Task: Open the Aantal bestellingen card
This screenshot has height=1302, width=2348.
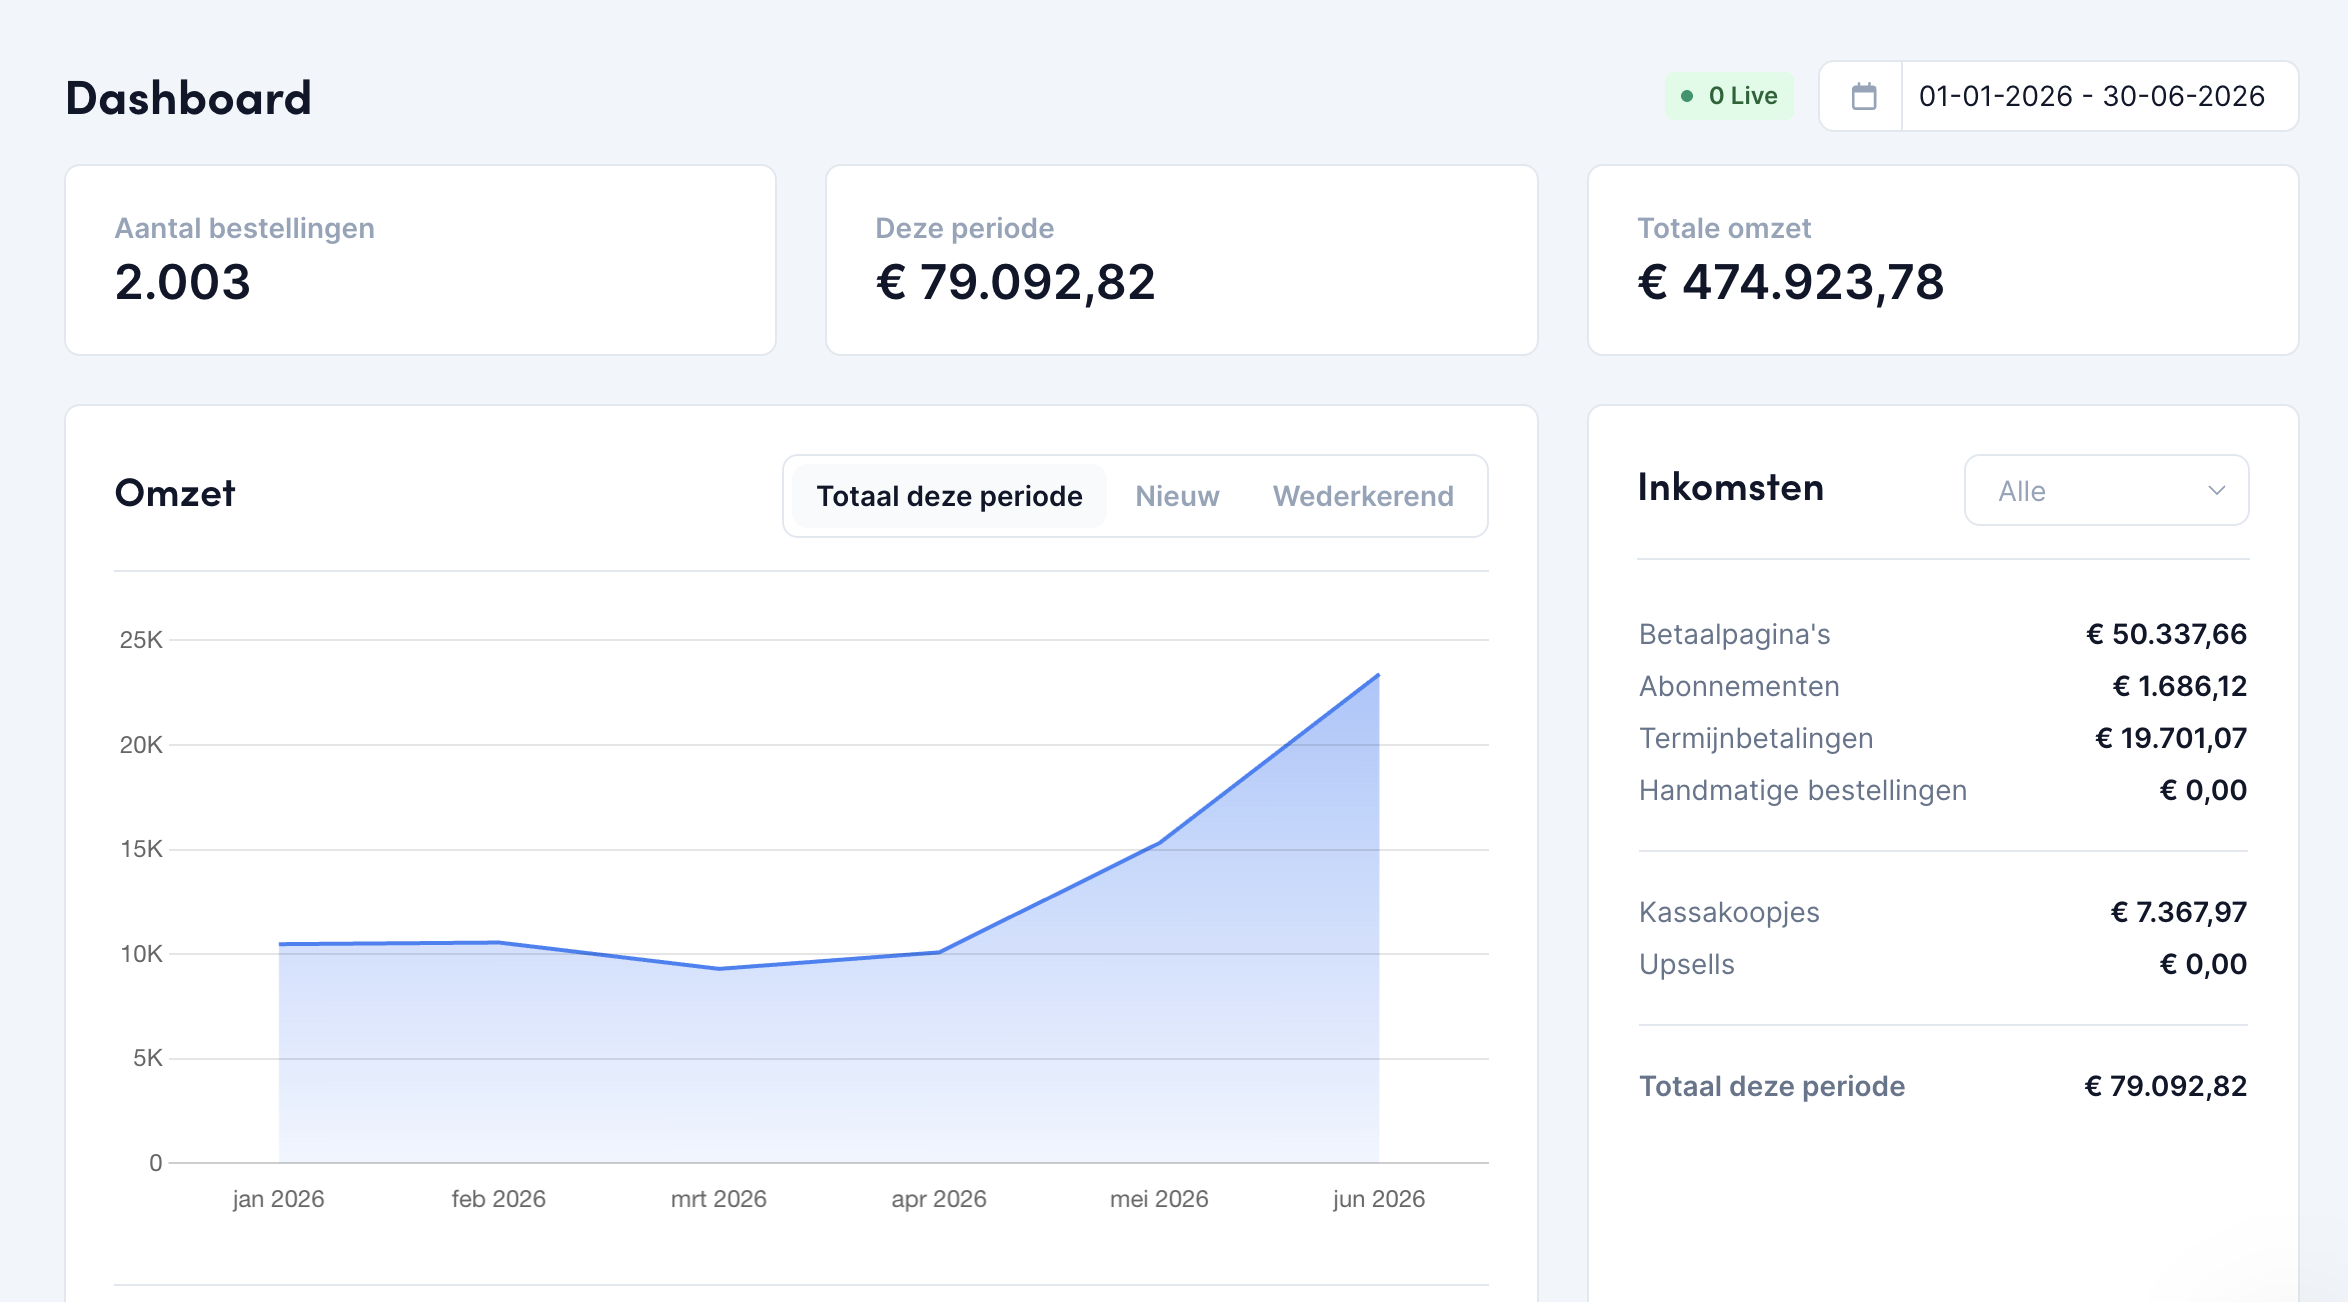Action: [x=420, y=260]
